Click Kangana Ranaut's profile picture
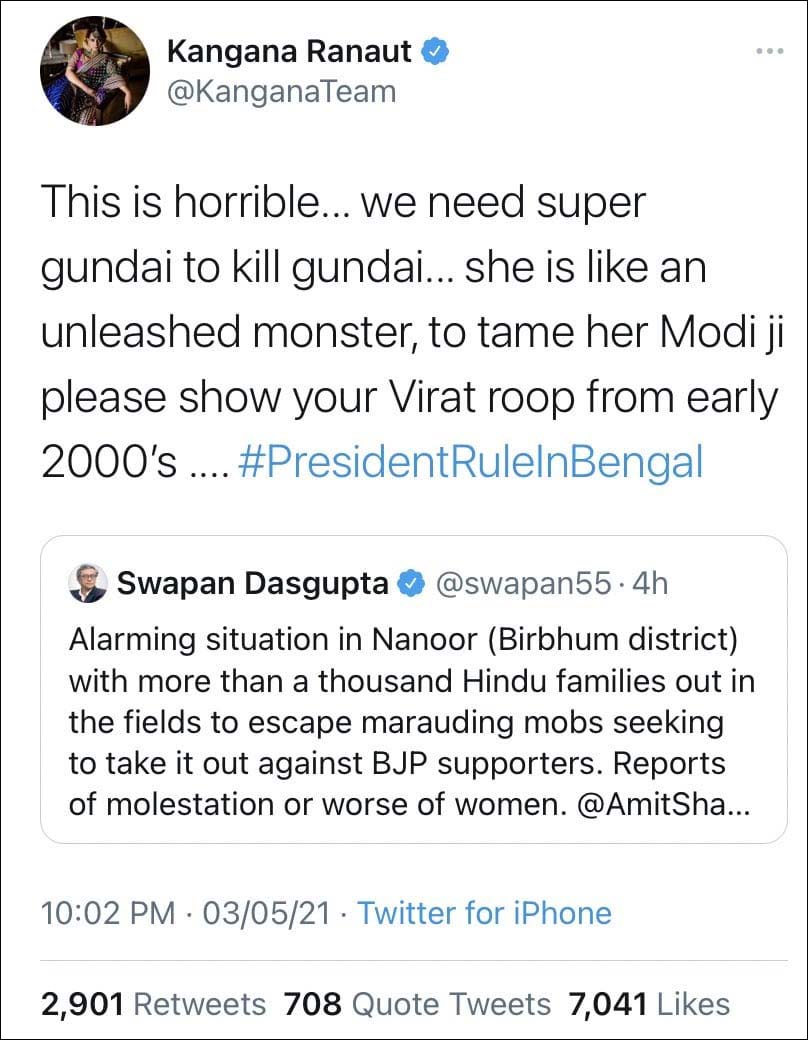Screen dimensions: 808x1040 [95, 70]
